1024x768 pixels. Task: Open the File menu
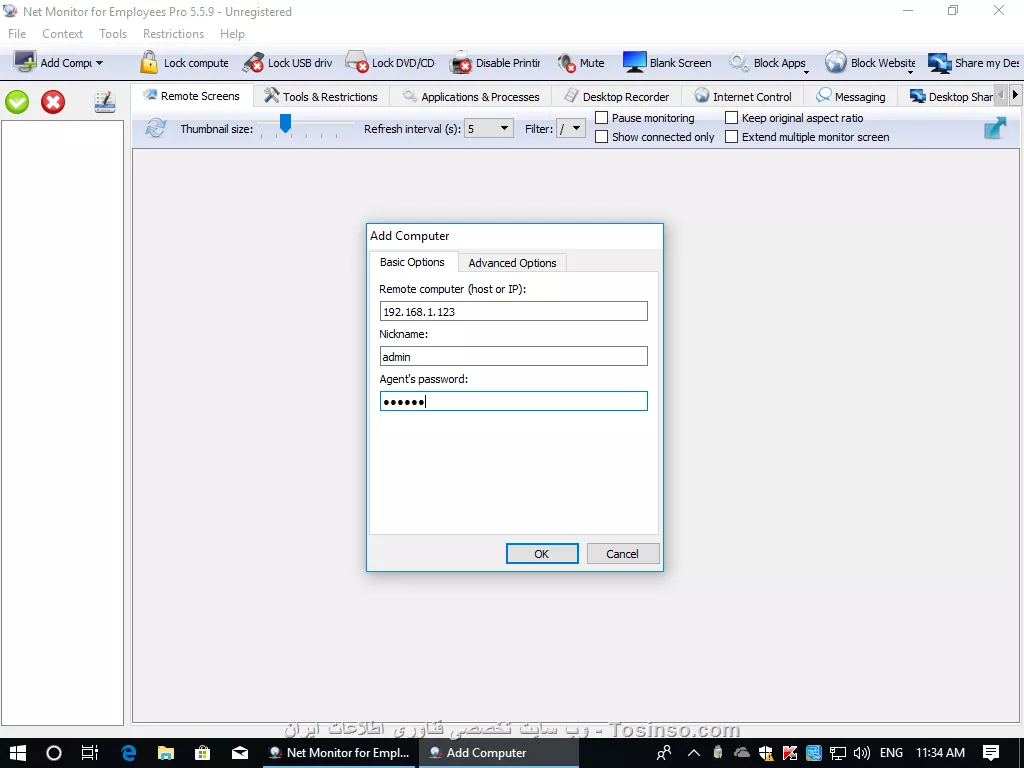tap(17, 34)
